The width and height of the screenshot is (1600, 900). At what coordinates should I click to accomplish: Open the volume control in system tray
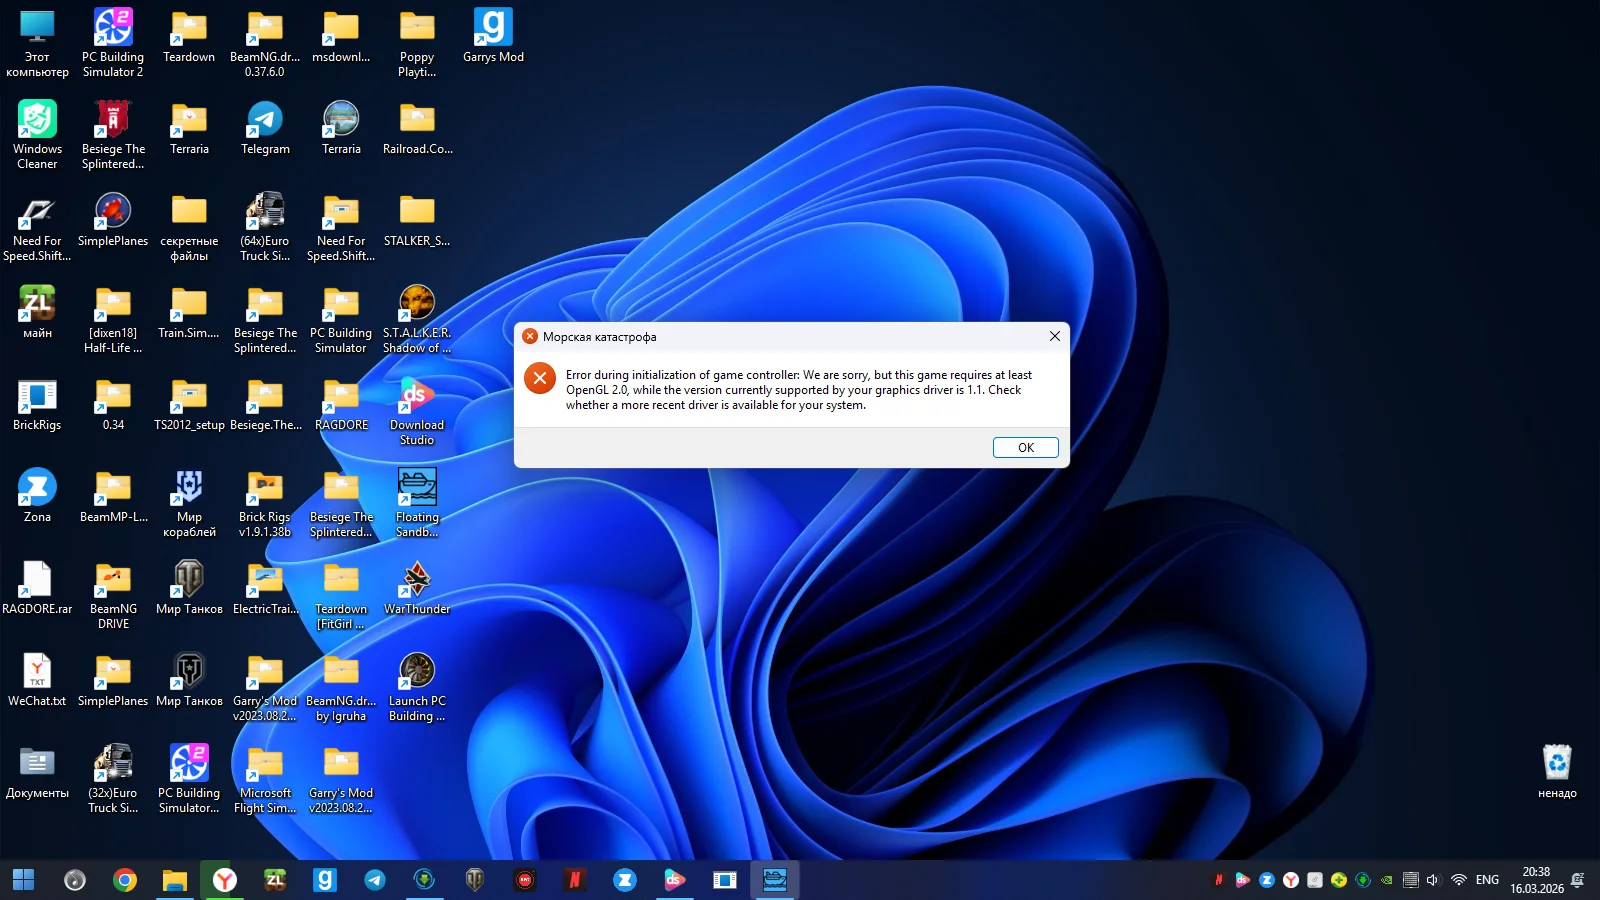(1433, 880)
